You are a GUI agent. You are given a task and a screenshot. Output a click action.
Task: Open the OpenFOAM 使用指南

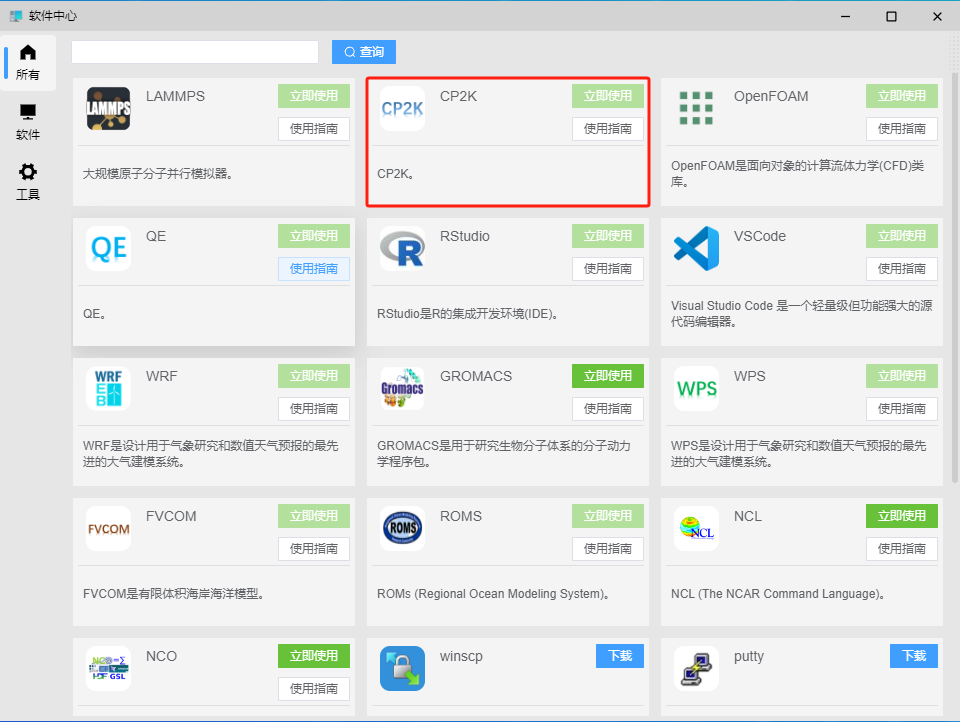(x=901, y=129)
